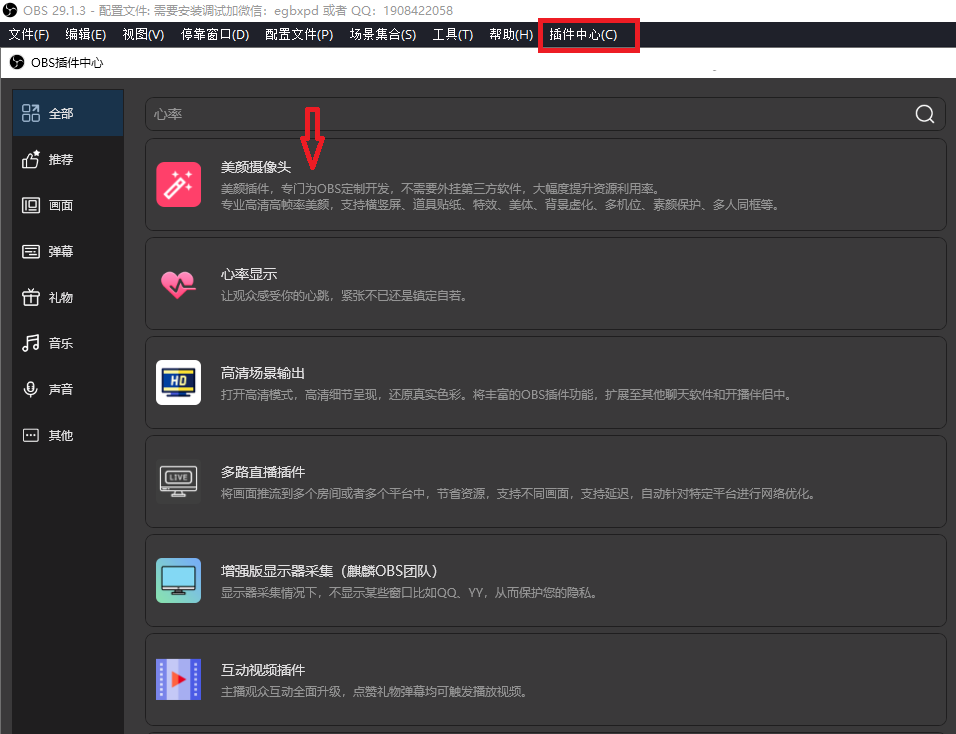Open the 声音 category in the sidebar

coord(67,389)
